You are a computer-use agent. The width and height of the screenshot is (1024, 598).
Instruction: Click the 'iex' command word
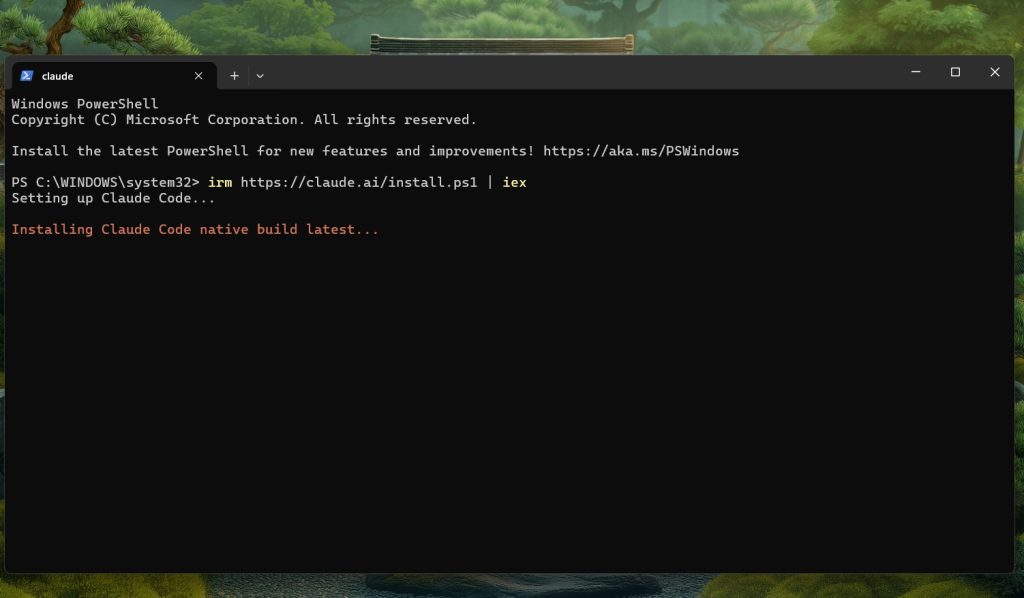[x=514, y=182]
